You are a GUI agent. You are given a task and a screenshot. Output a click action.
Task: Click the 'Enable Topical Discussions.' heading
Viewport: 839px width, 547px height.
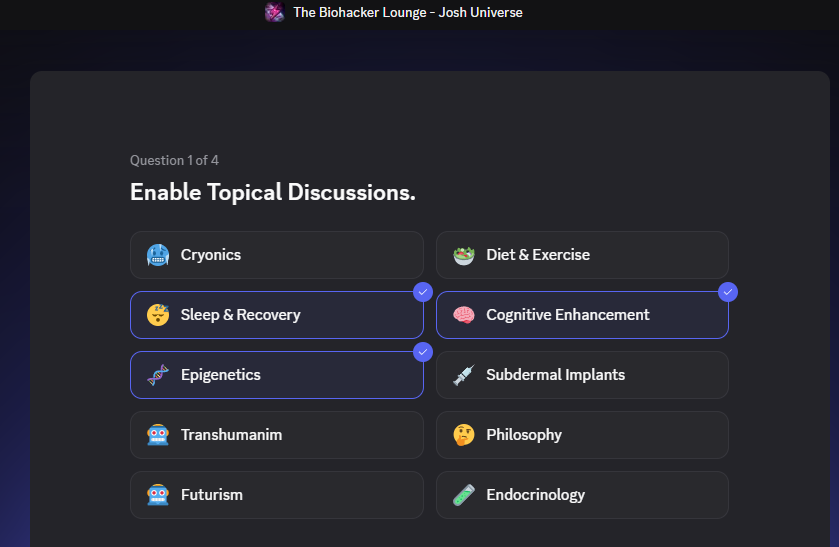[x=272, y=192]
